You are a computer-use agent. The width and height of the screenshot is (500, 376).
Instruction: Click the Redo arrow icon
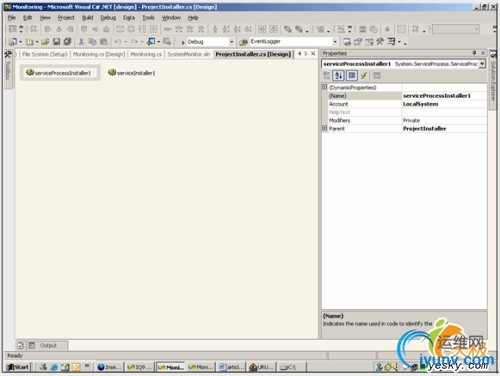[x=134, y=42]
